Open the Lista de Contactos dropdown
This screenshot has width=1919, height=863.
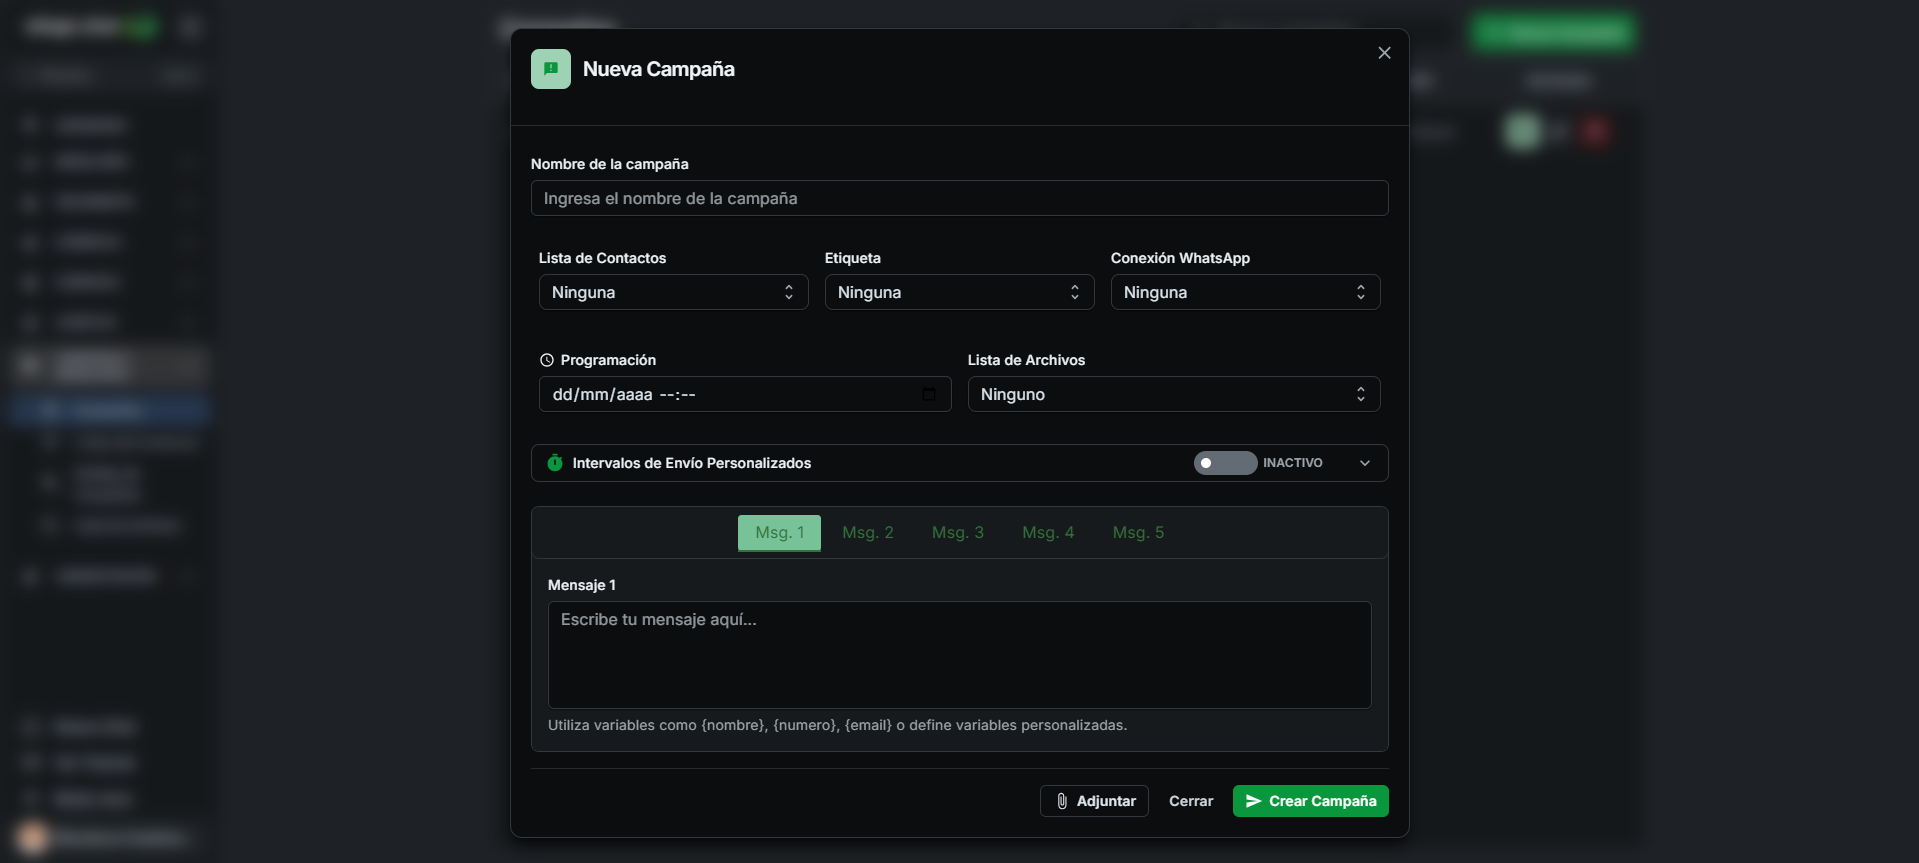673,292
